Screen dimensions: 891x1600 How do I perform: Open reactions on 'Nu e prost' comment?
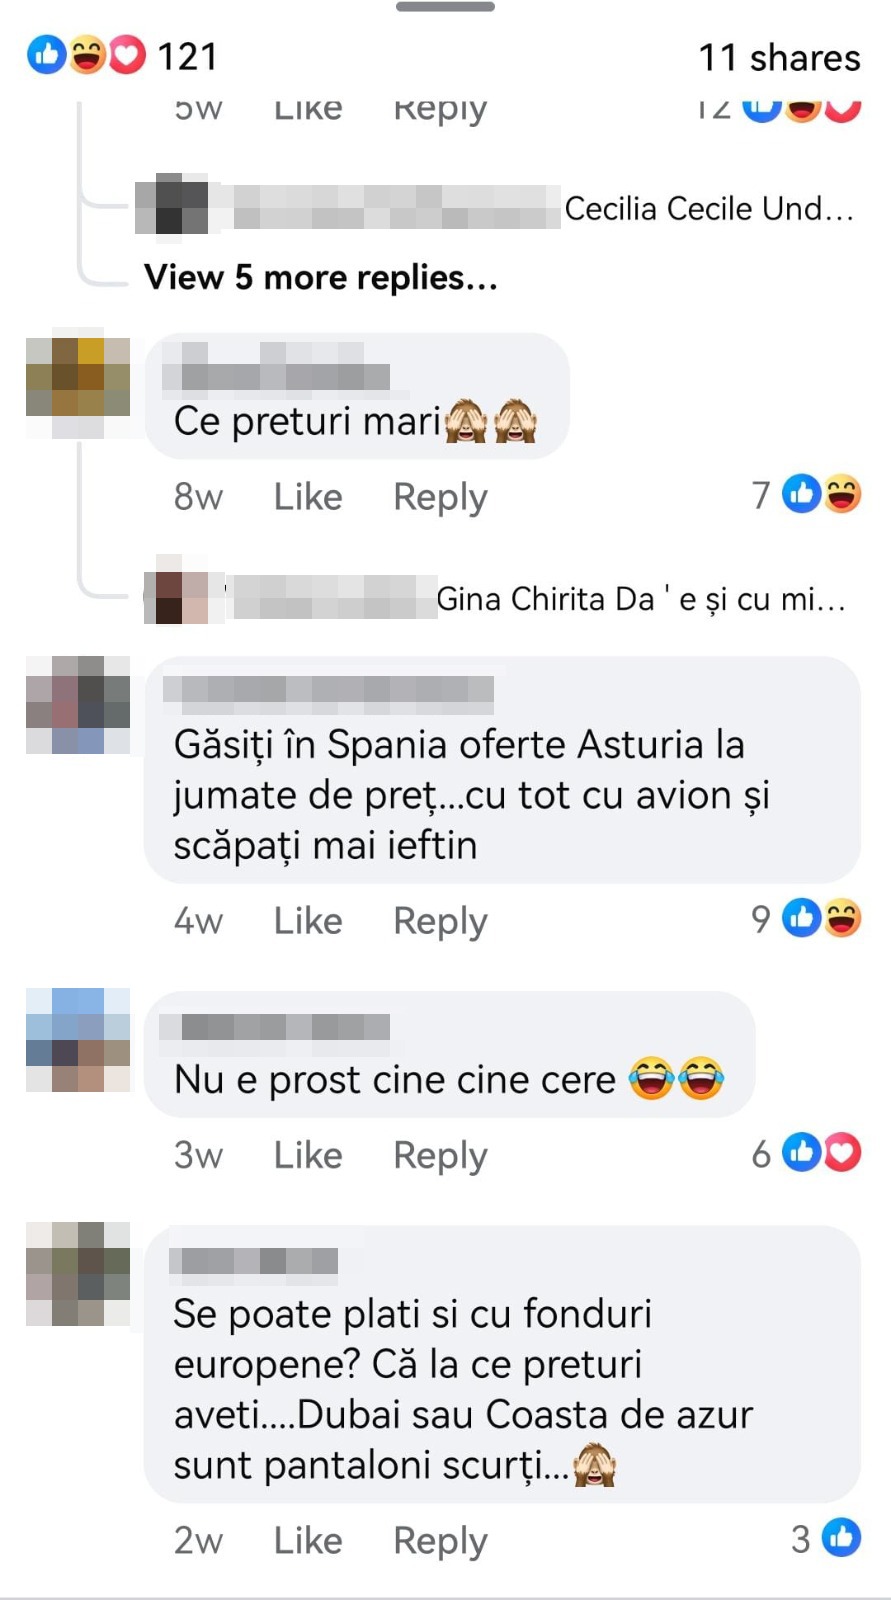click(822, 1153)
